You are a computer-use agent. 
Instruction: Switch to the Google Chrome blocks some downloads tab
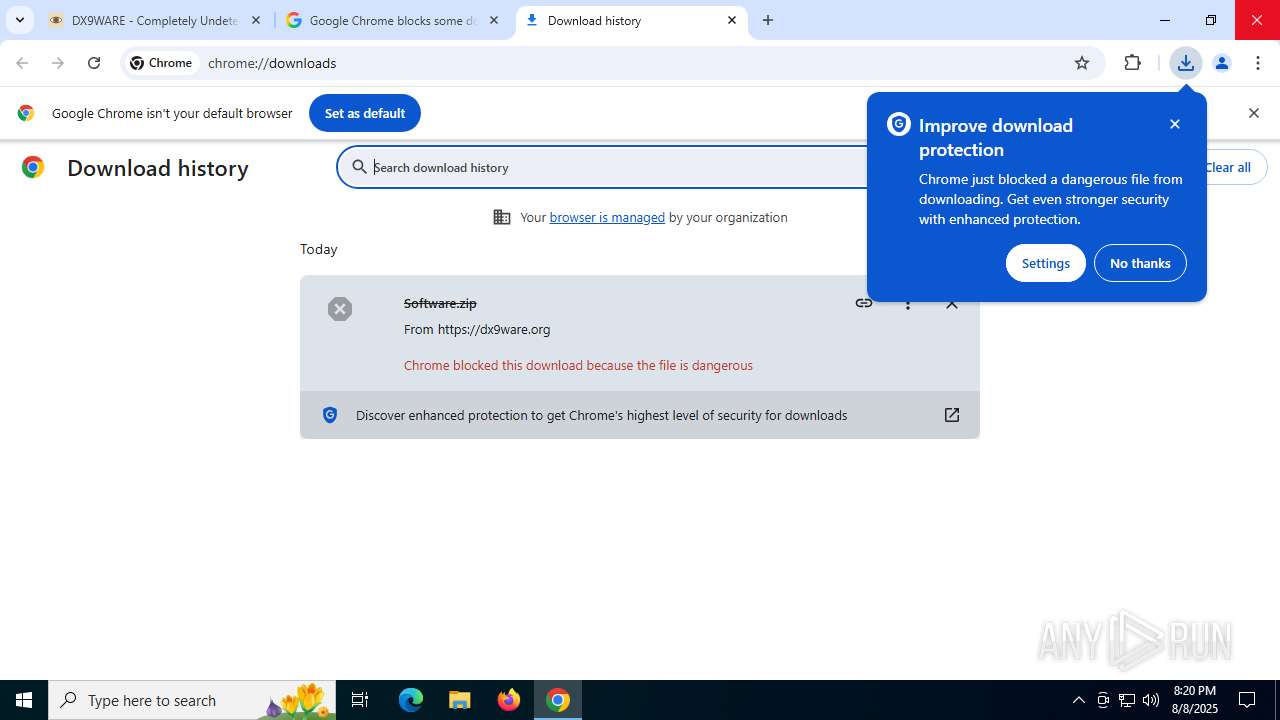393,20
